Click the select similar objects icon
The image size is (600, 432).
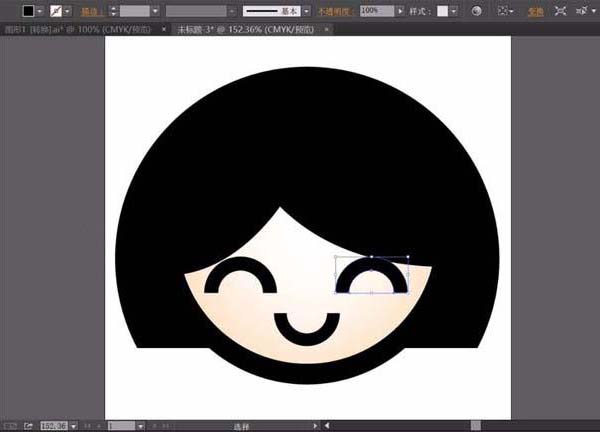pos(584,10)
